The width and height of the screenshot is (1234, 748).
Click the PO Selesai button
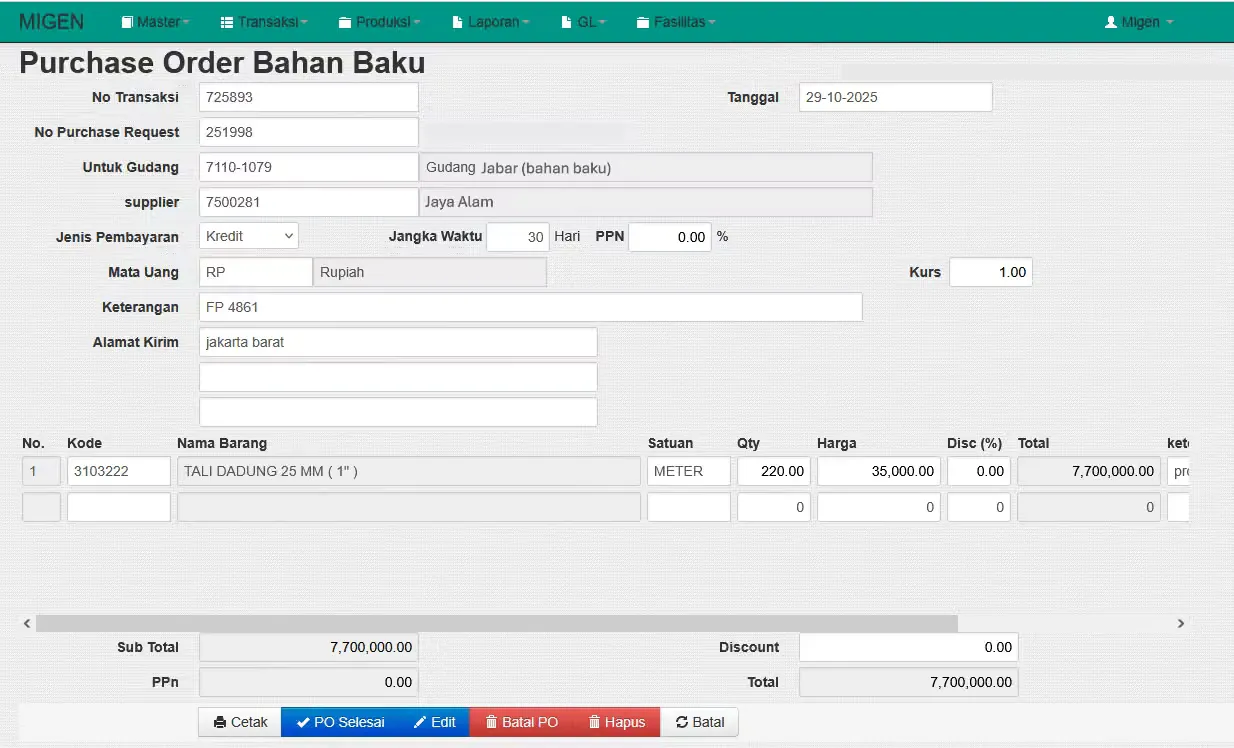coord(341,722)
